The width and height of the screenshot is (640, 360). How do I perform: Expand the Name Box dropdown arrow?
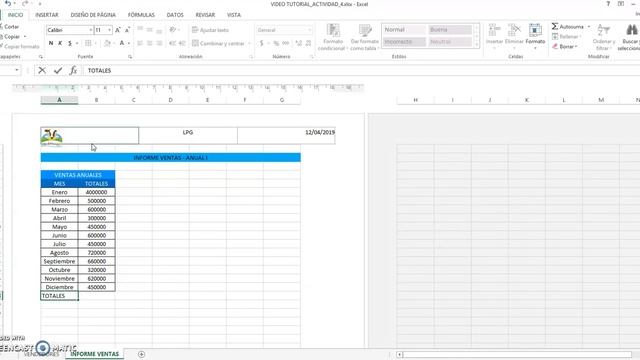pyautogui.click(x=17, y=70)
